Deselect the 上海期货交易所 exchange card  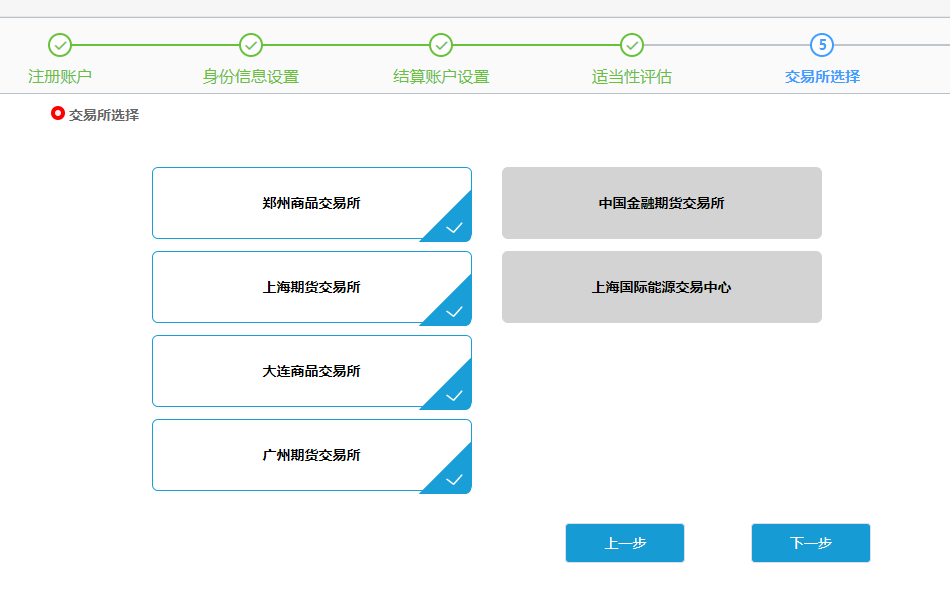click(312, 288)
